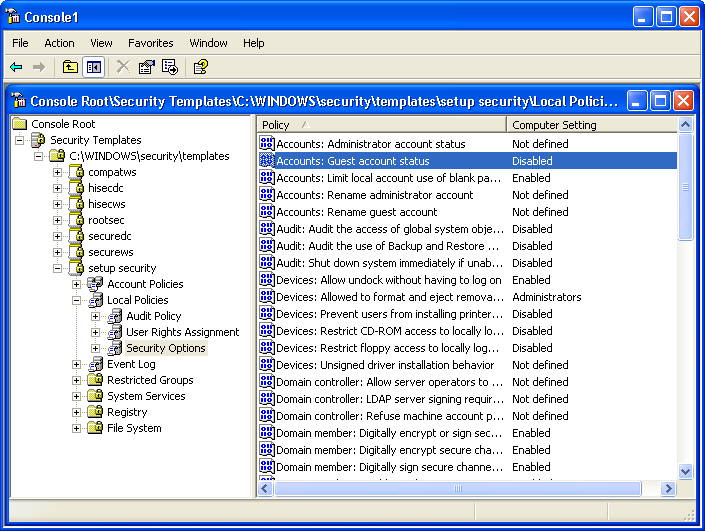Expand the compatws template node

(x=58, y=172)
